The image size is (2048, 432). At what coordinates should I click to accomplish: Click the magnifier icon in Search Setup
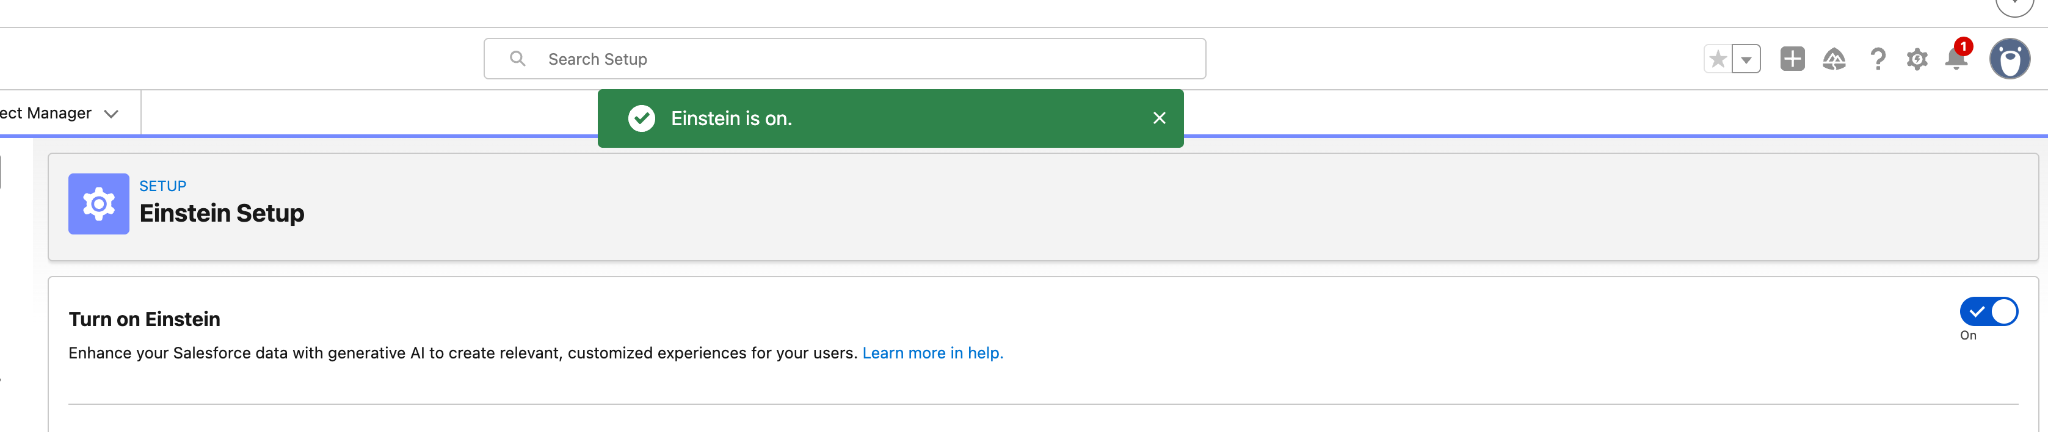click(x=518, y=59)
